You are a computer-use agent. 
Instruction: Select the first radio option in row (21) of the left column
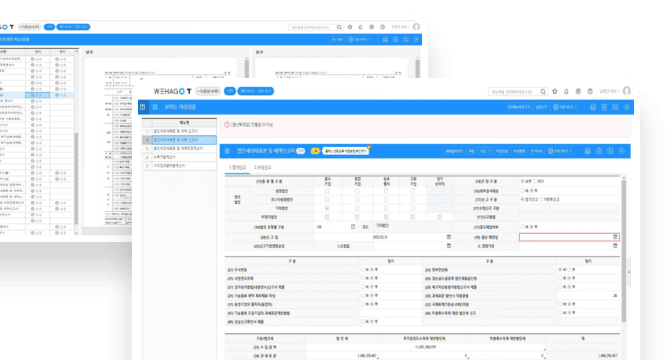click(363, 270)
